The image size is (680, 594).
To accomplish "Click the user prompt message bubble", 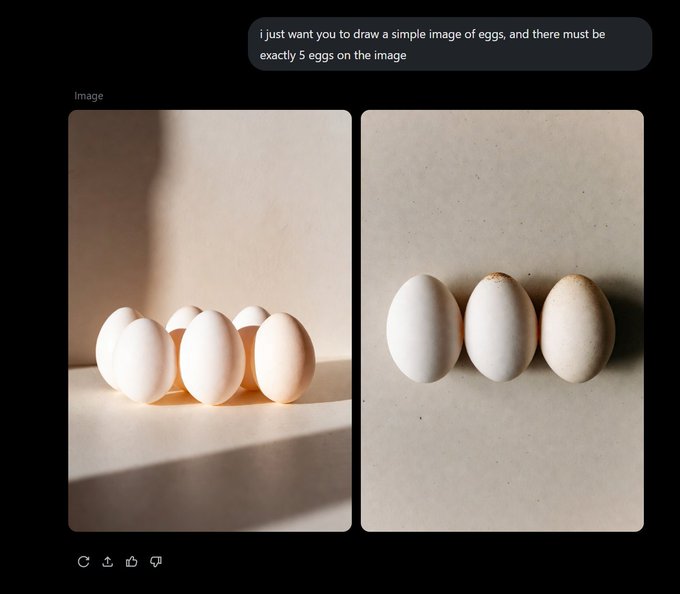I will click(449, 44).
